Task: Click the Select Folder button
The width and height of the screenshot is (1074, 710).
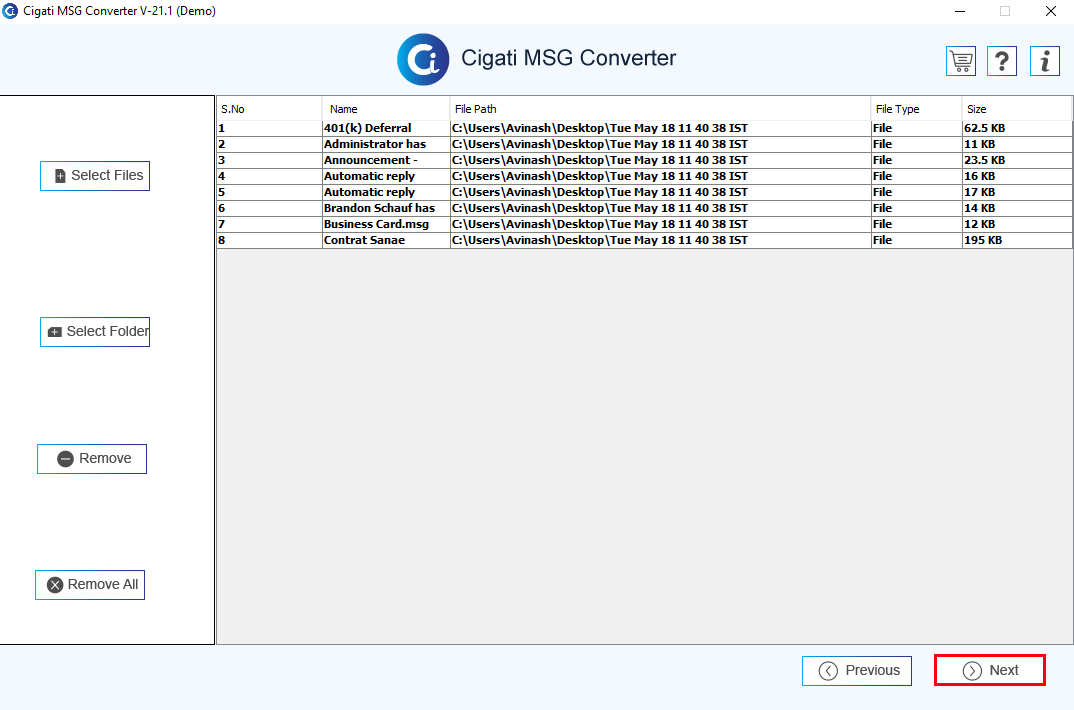Action: (x=95, y=332)
